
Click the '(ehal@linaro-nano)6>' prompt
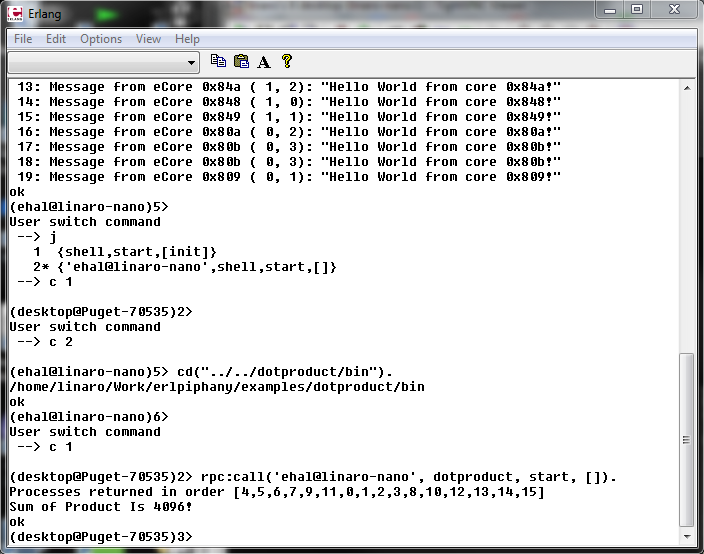pos(89,417)
